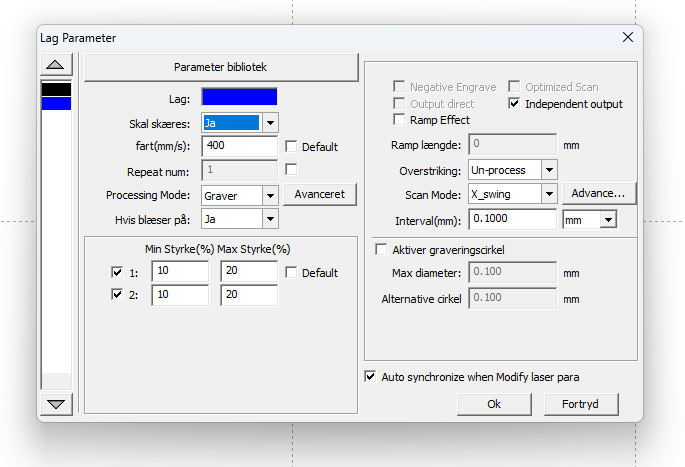The height and width of the screenshot is (467, 685).
Task: Close the Lag Parameter dialog
Action: click(x=628, y=37)
